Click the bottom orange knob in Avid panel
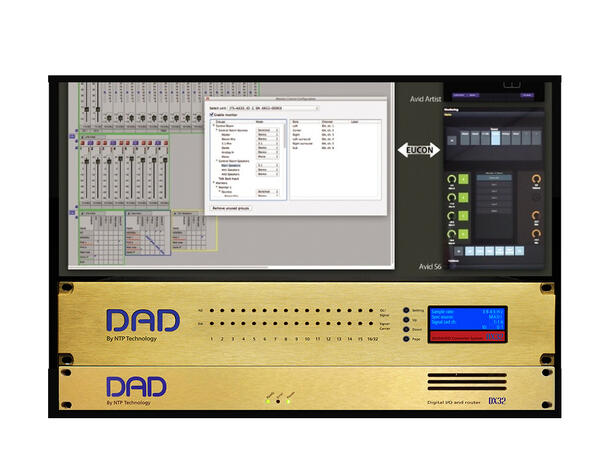The image size is (610, 450). point(536,234)
